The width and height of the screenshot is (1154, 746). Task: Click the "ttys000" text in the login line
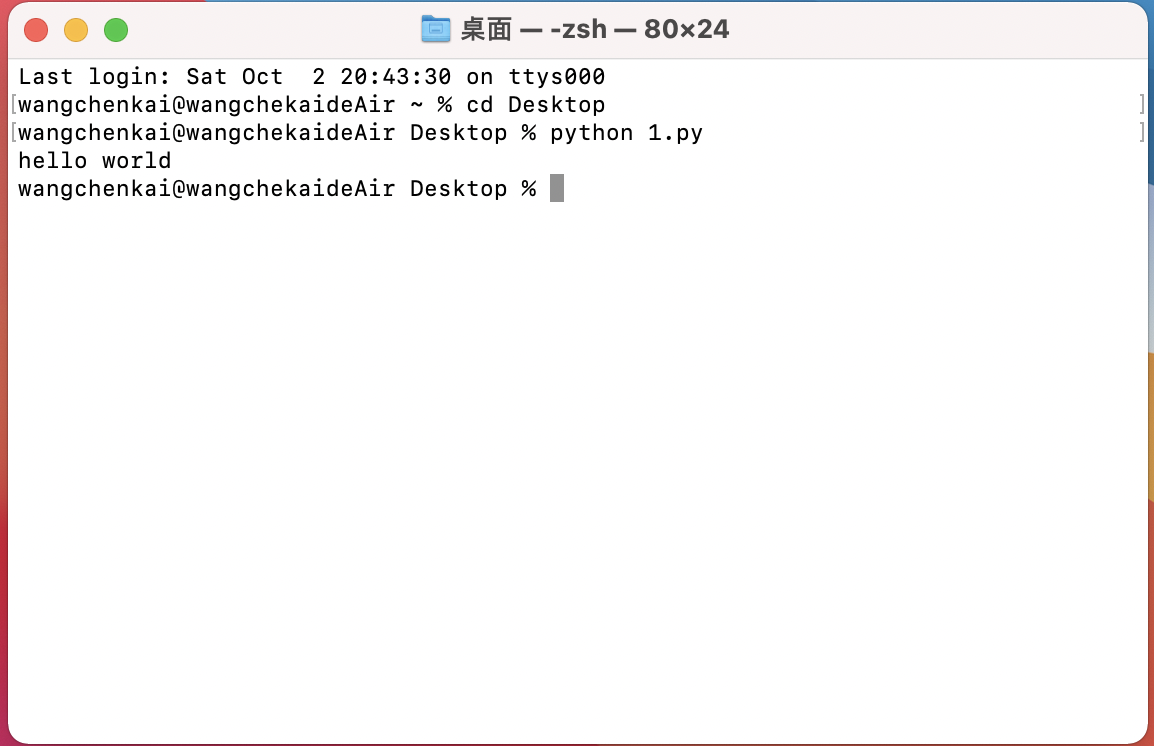click(556, 77)
